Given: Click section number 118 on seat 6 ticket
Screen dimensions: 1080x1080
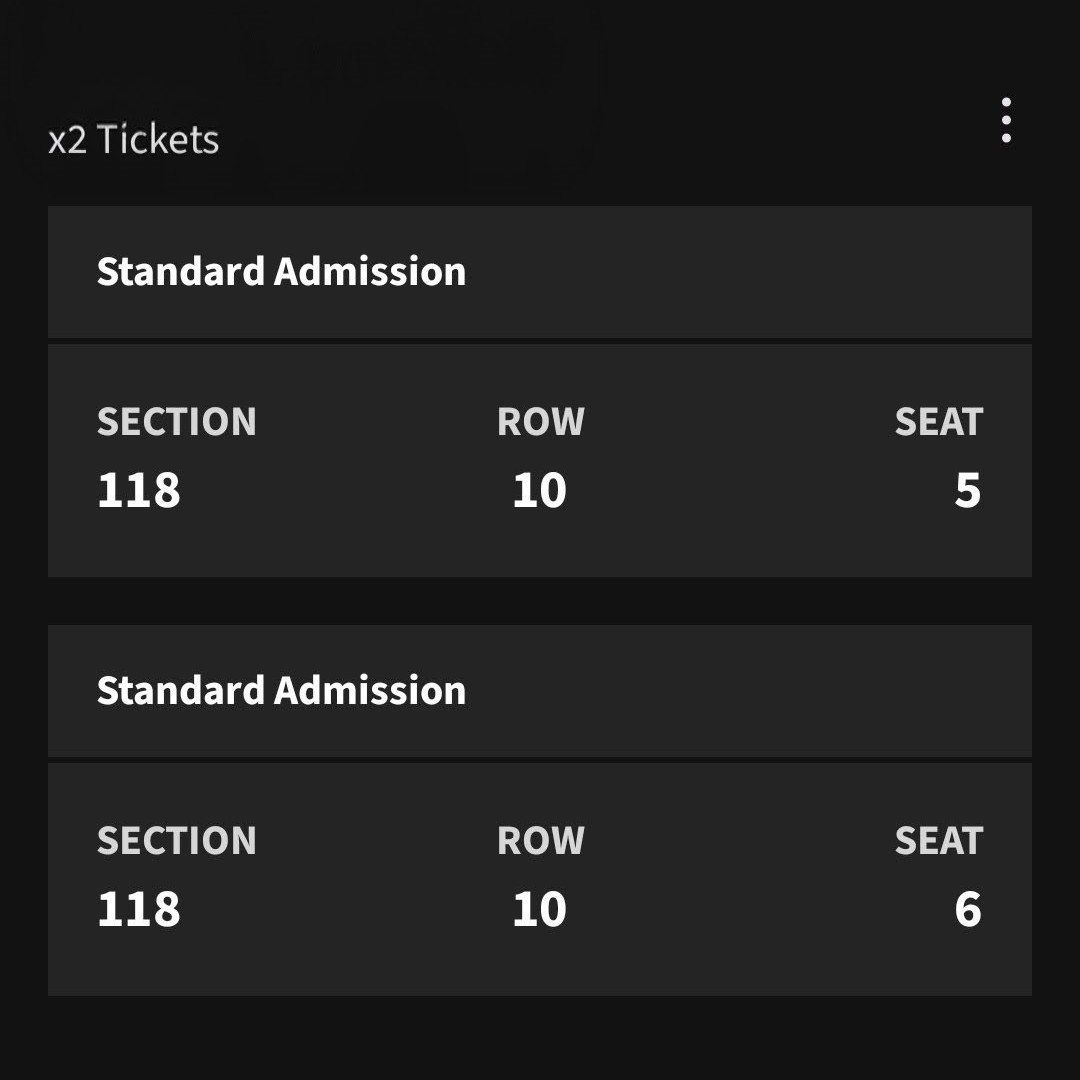Looking at the screenshot, I should click(139, 910).
